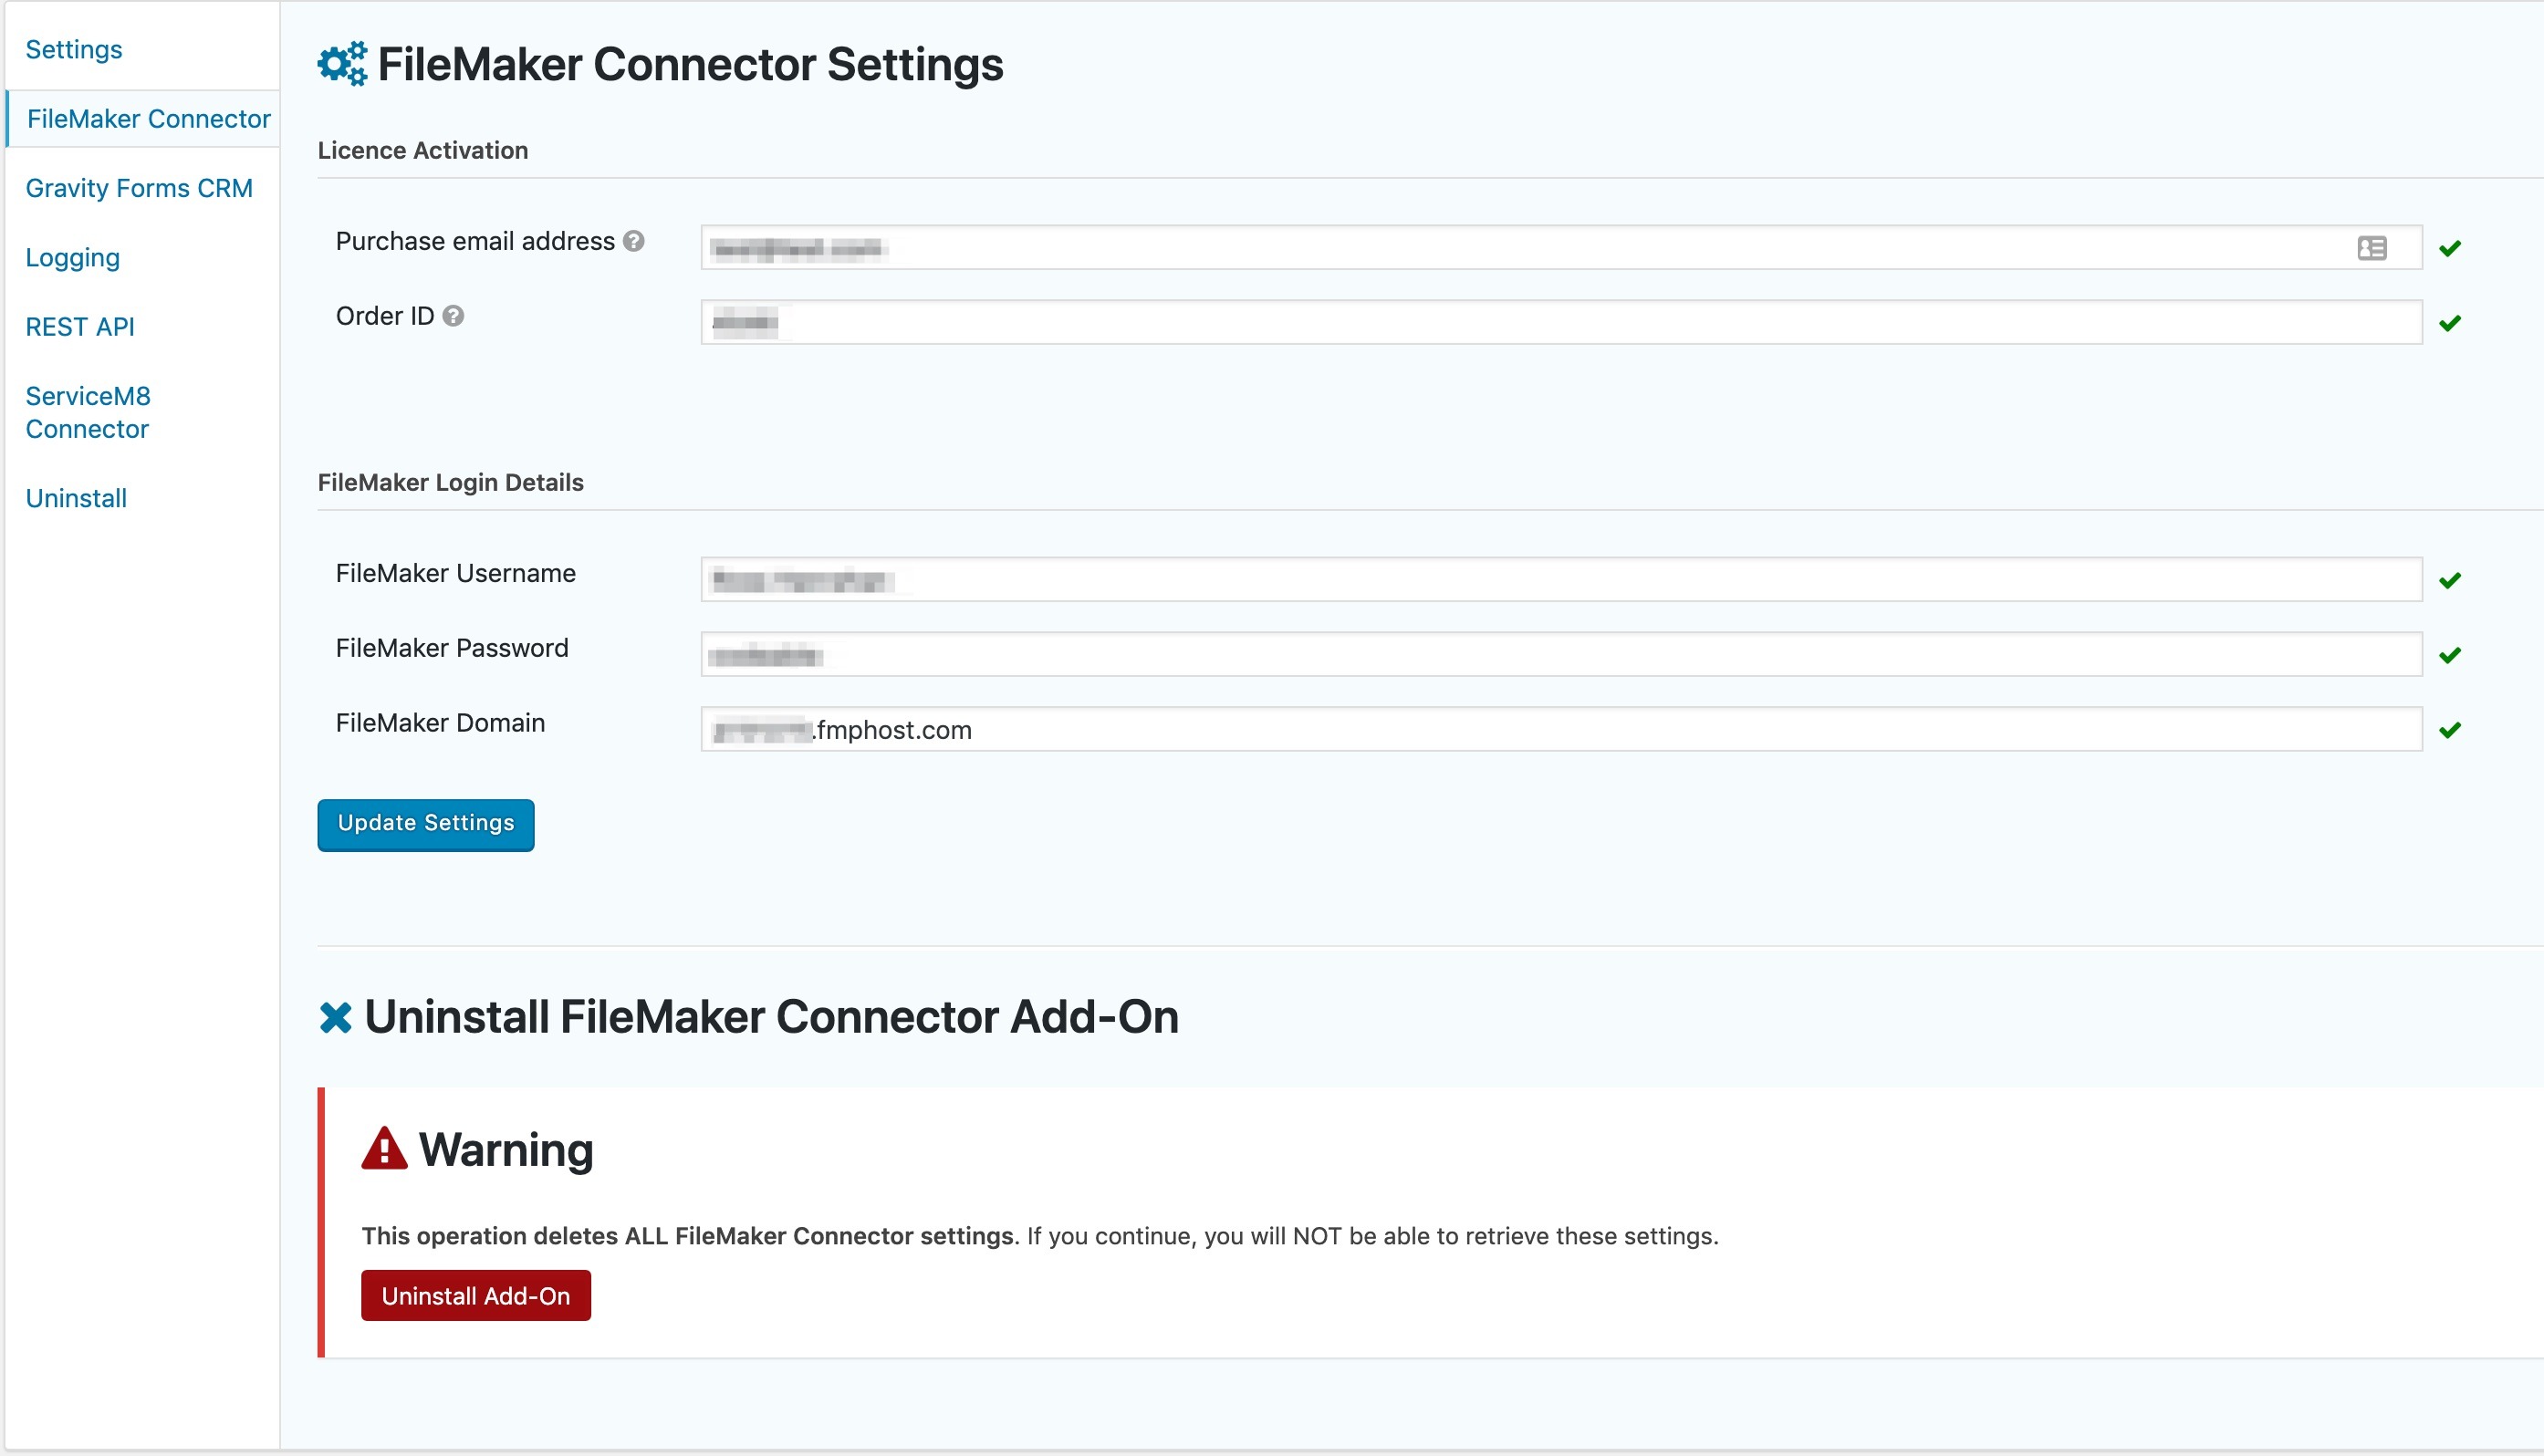Click the FileMaker Username label
Screen dimensions: 2544x1456
[x=456, y=573]
